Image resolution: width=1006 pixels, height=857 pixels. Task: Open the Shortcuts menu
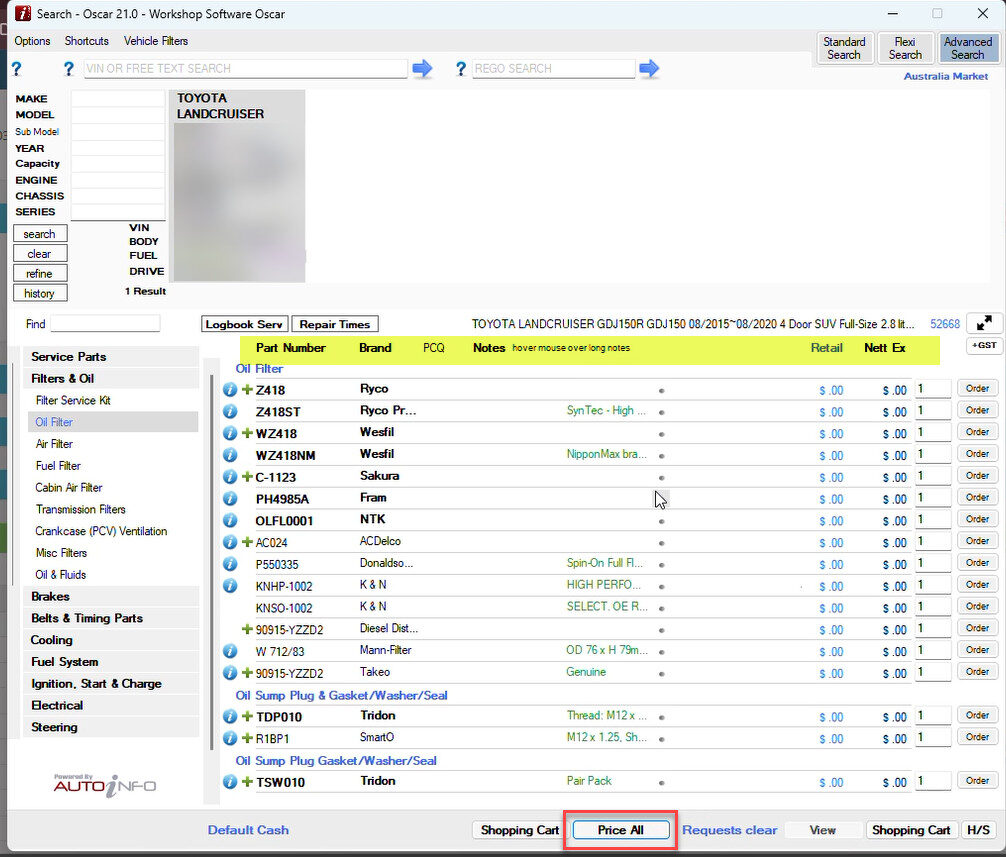tap(87, 41)
